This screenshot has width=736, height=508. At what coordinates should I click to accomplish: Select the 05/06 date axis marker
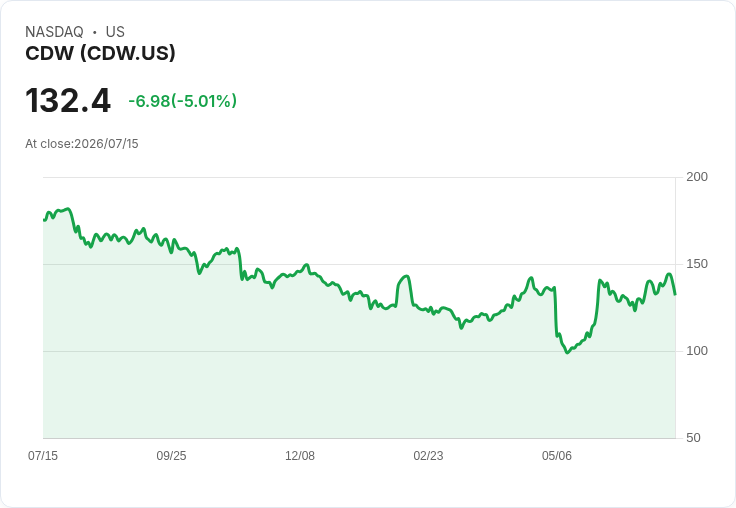pyautogui.click(x=557, y=455)
